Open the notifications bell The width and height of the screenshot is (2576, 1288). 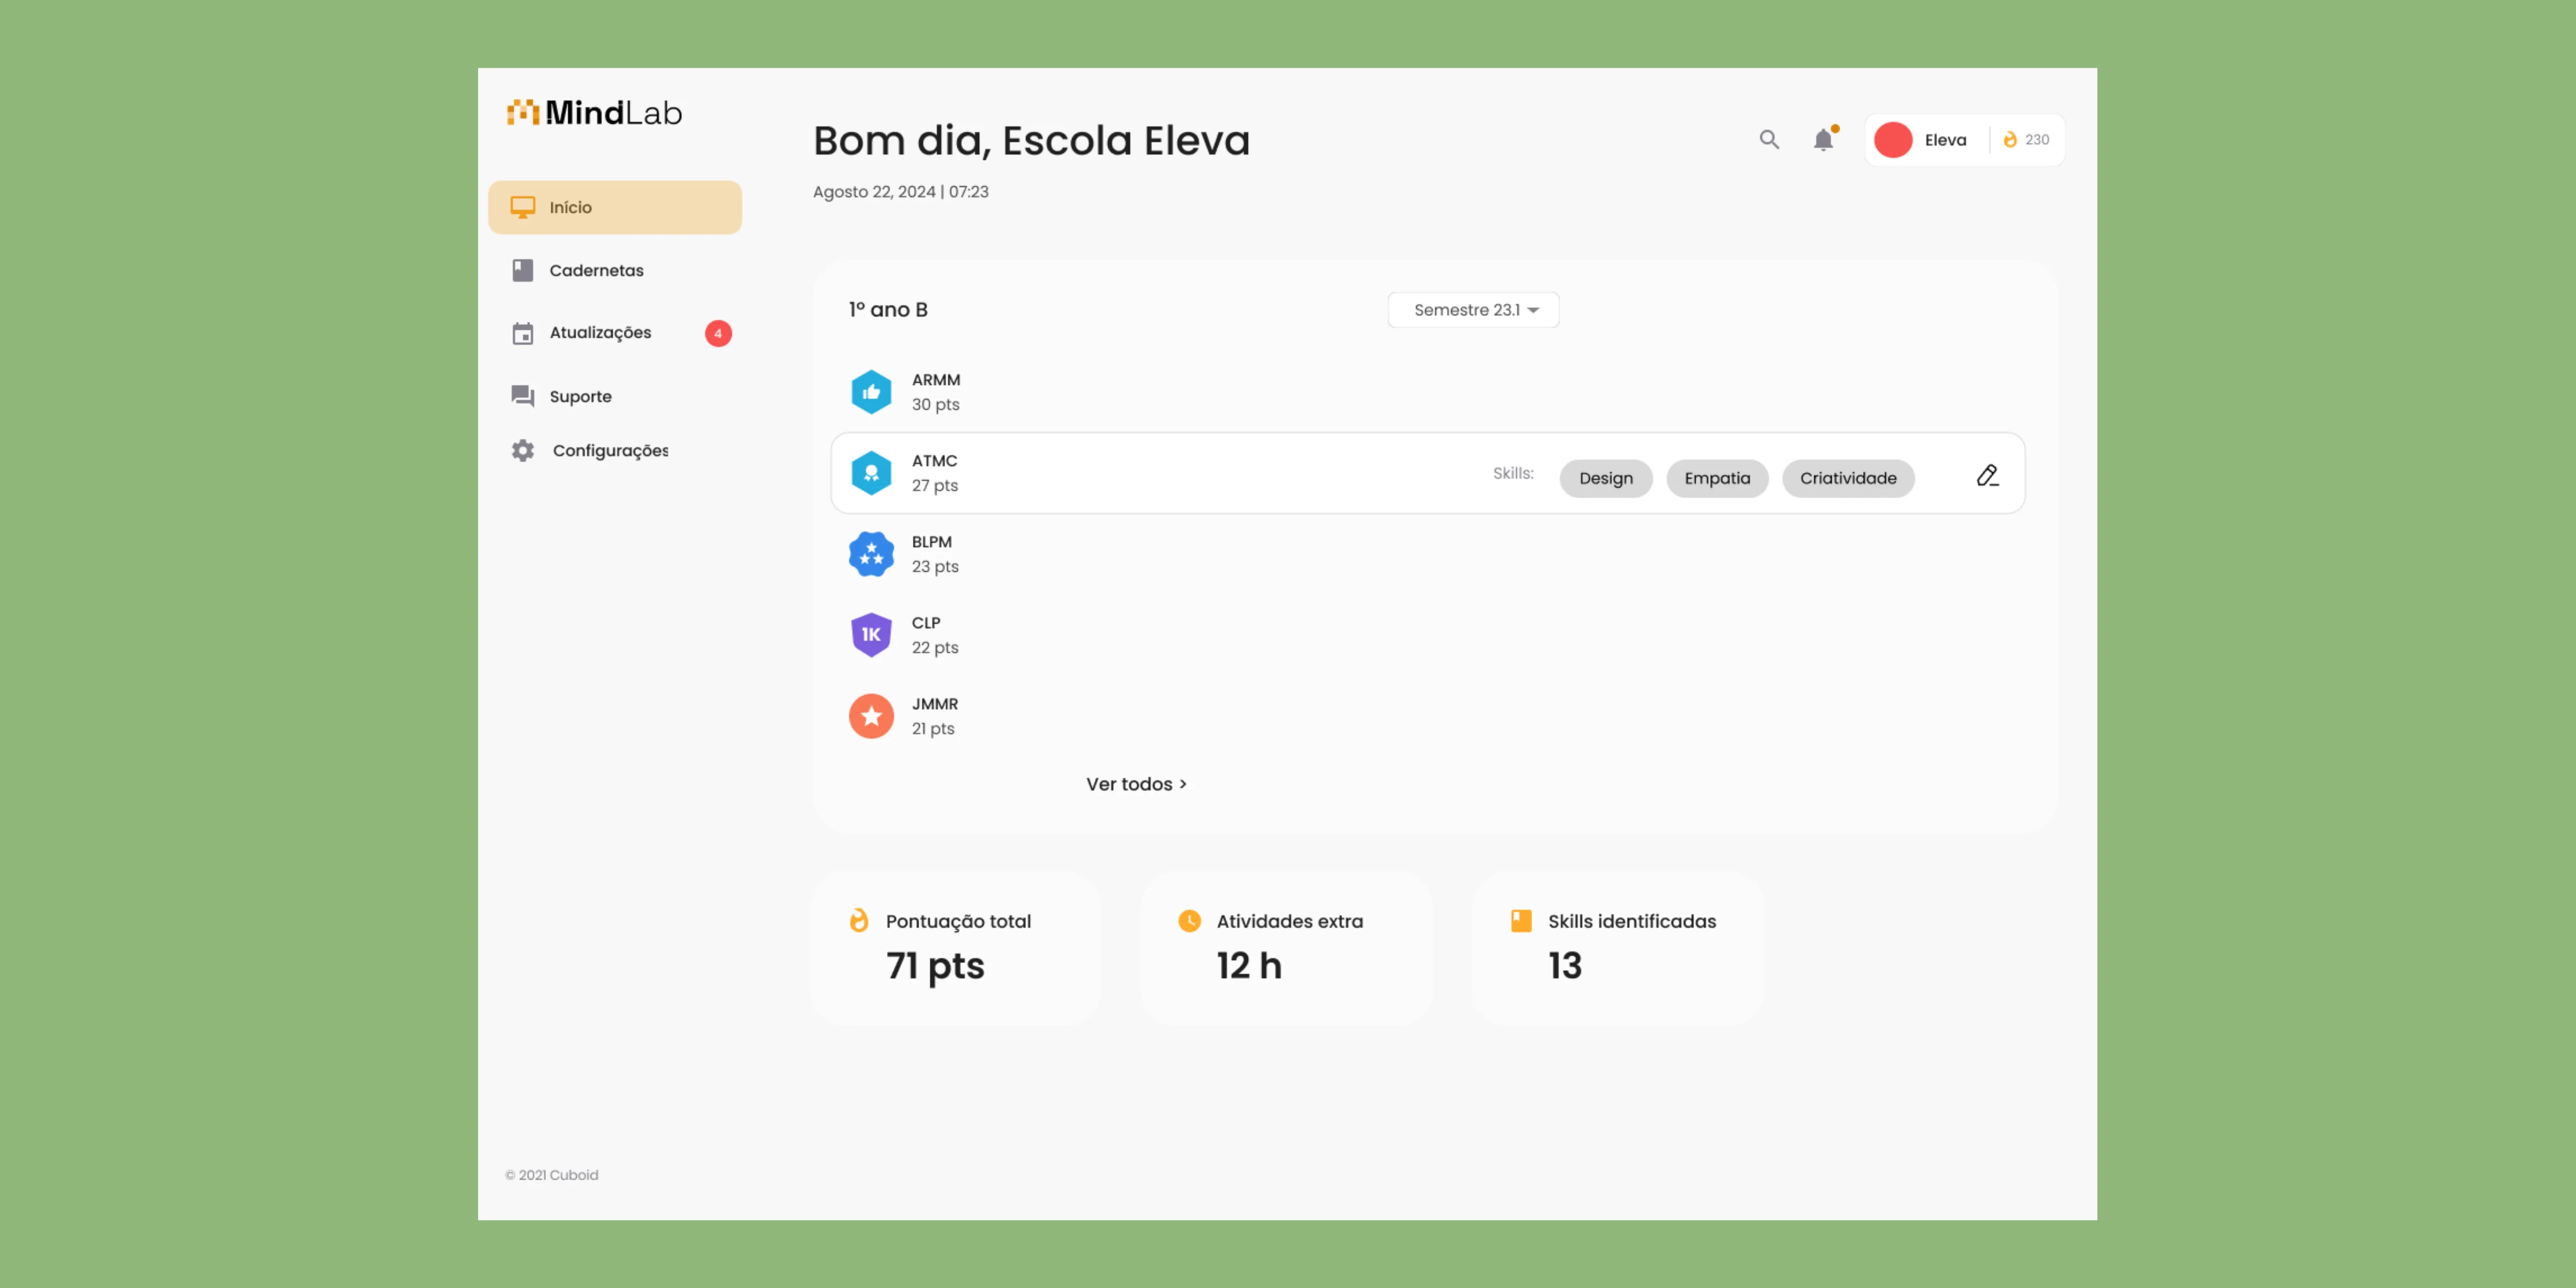[1823, 140]
